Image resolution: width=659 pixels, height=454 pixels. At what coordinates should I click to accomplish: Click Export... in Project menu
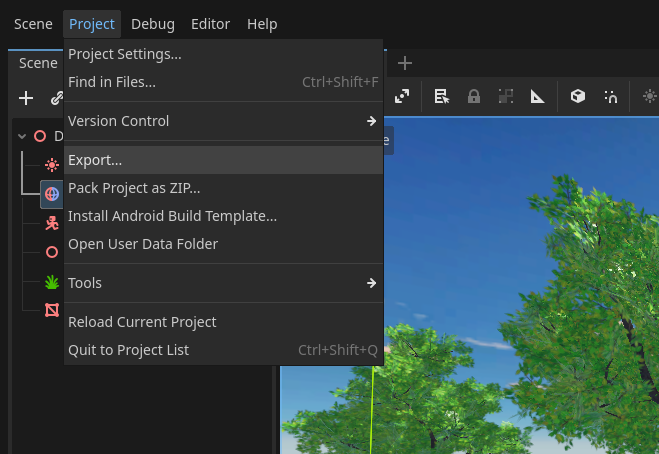pyautogui.click(x=95, y=160)
